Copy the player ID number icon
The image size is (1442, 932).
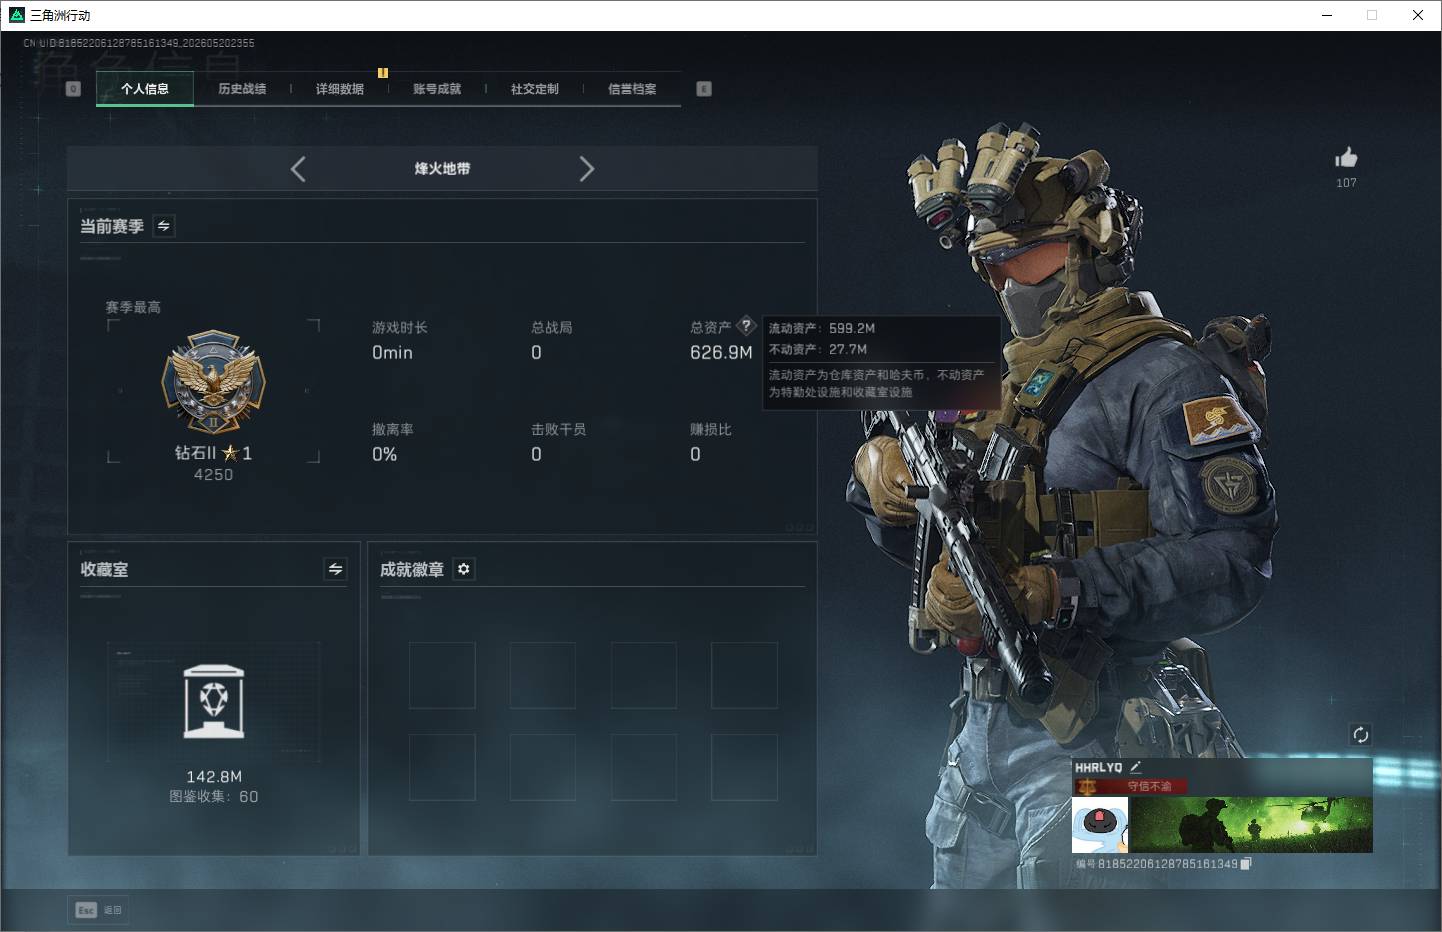(x=1246, y=864)
